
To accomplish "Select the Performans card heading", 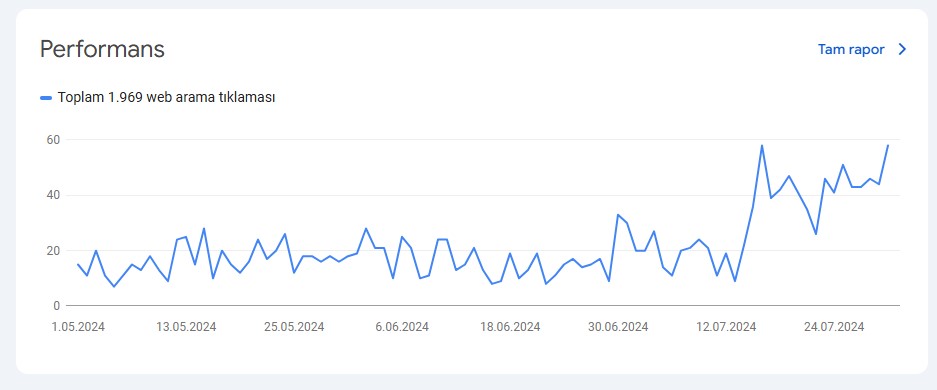I will click(102, 50).
